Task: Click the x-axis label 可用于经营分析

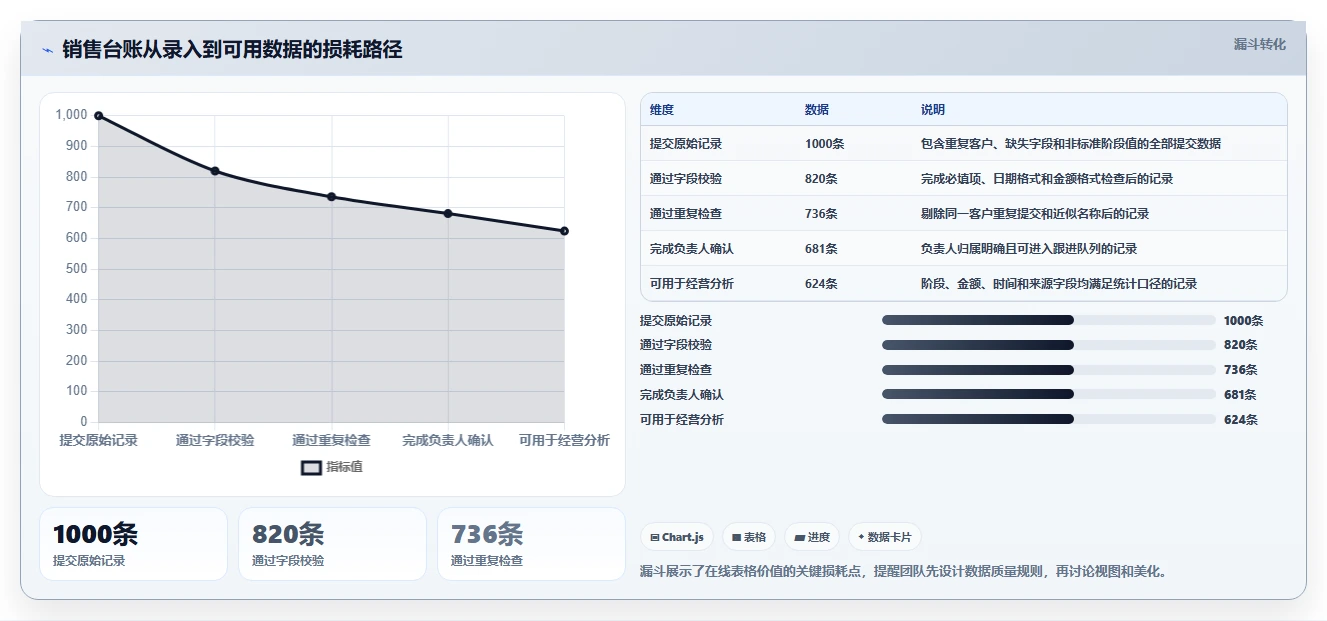Action: tap(564, 440)
